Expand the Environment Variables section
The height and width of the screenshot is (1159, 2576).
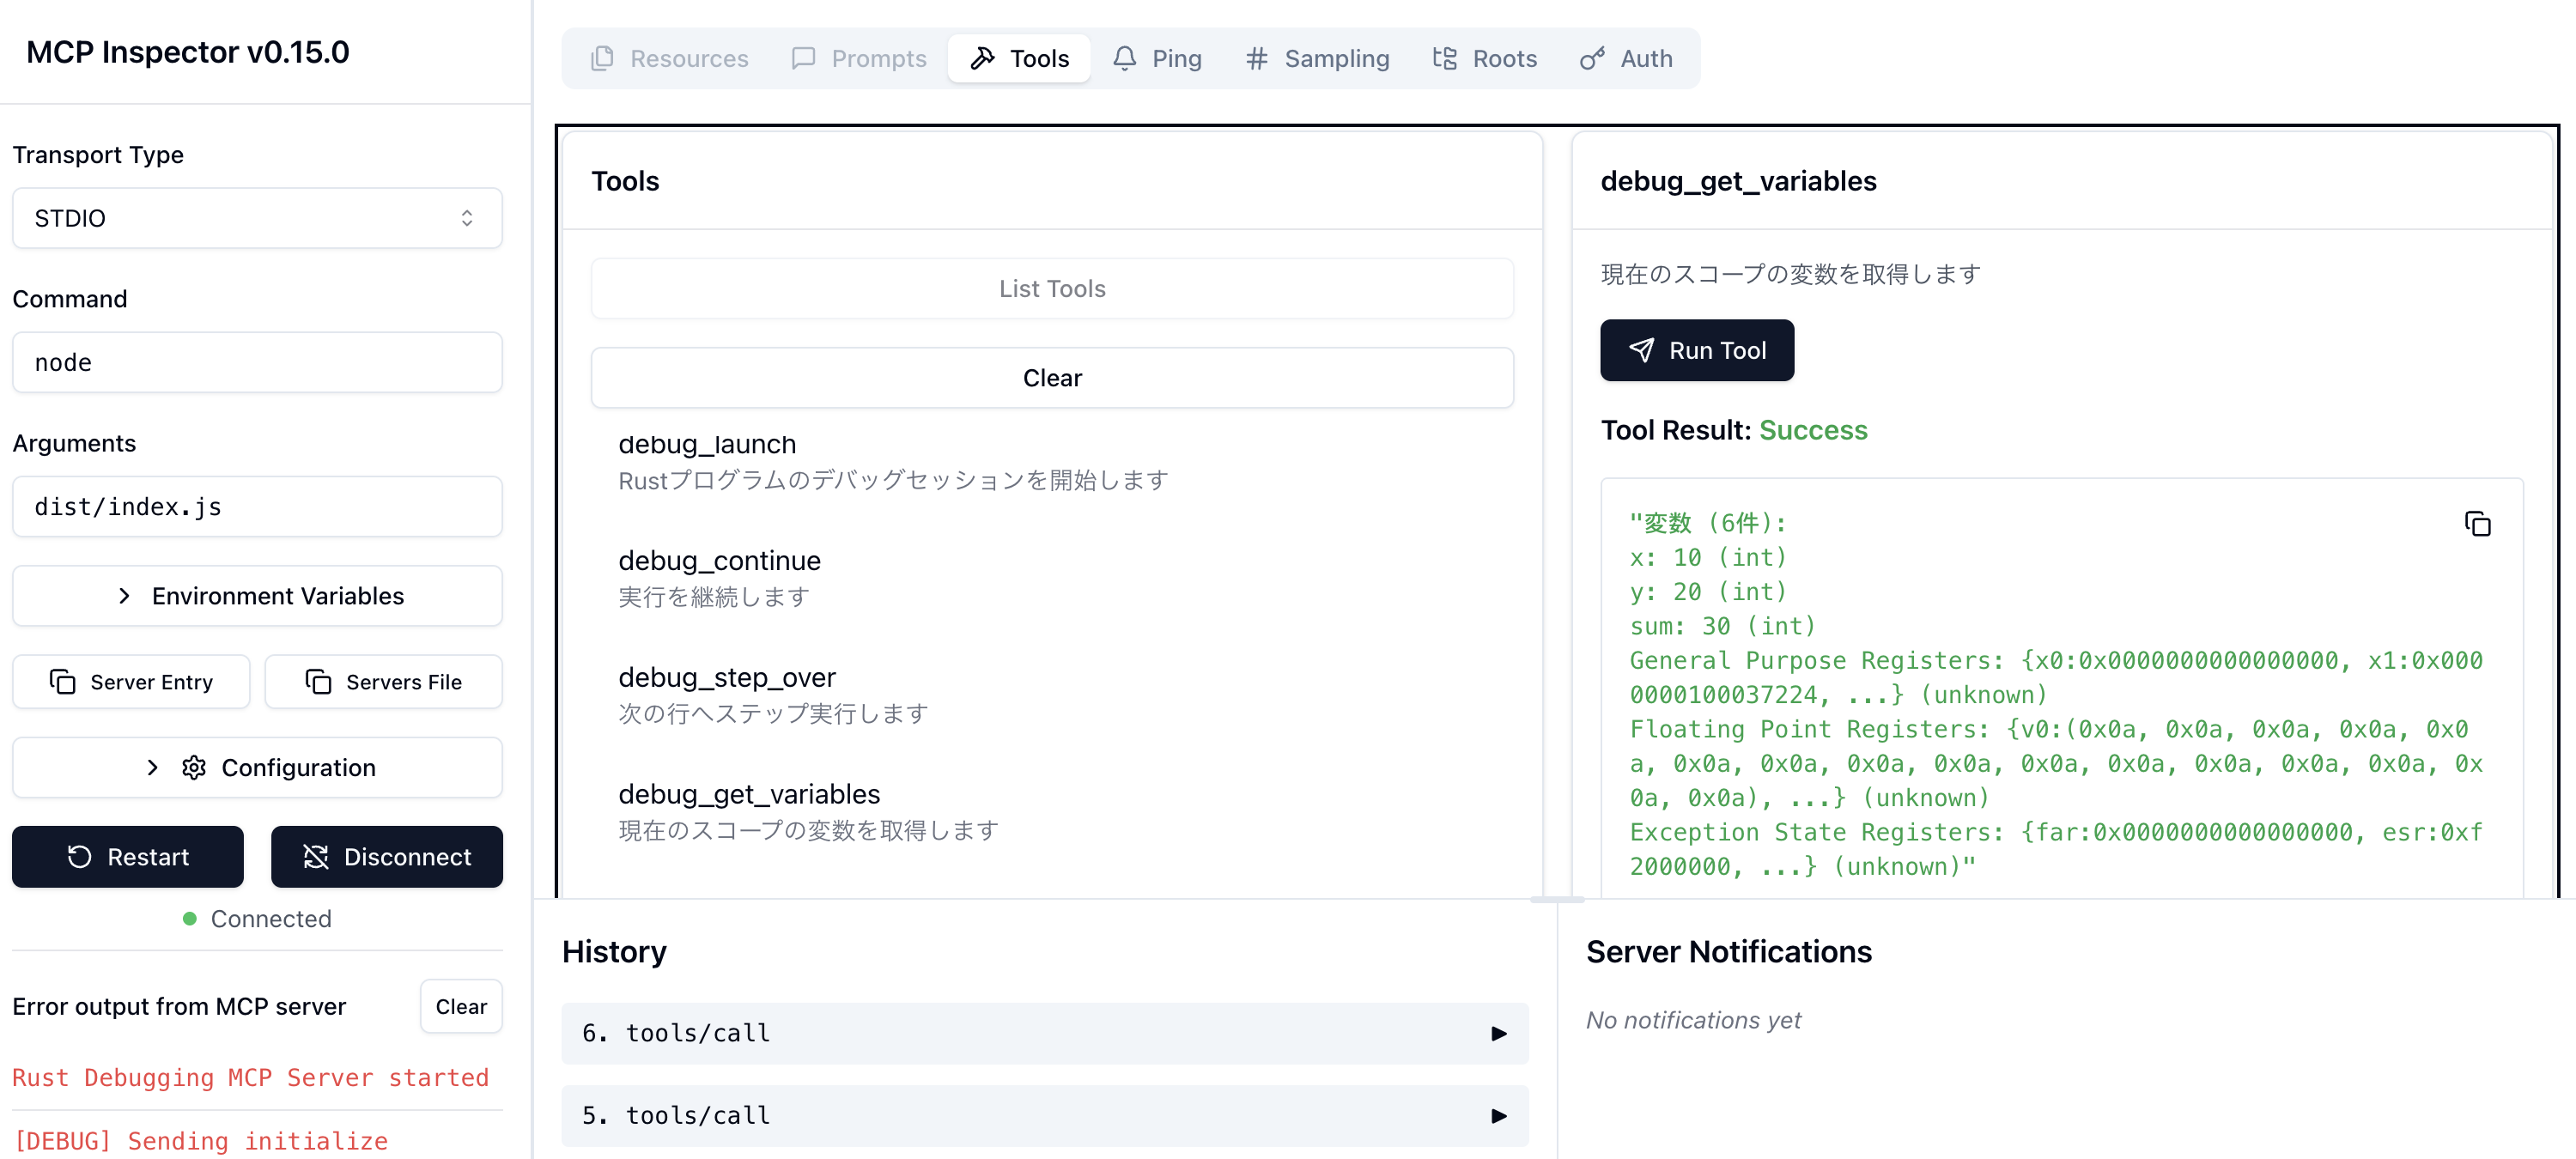point(257,596)
